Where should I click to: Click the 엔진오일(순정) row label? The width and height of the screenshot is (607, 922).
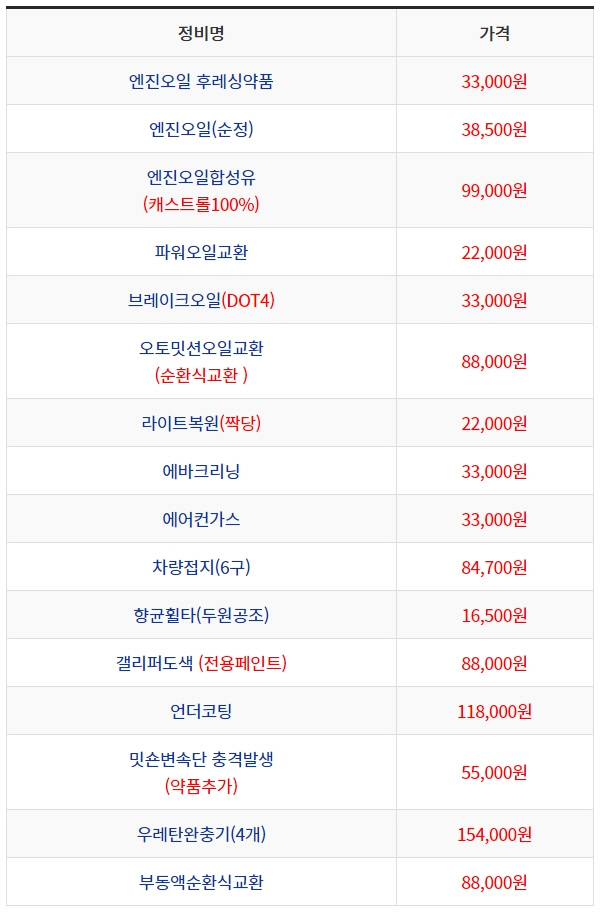click(x=201, y=129)
